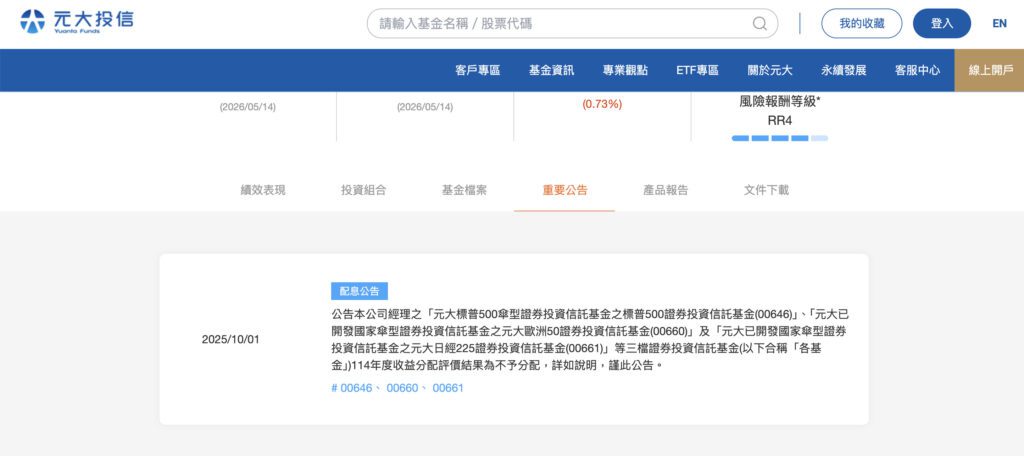Click the 2025/10/01 announcement date
The image size is (1024, 456).
(231, 340)
